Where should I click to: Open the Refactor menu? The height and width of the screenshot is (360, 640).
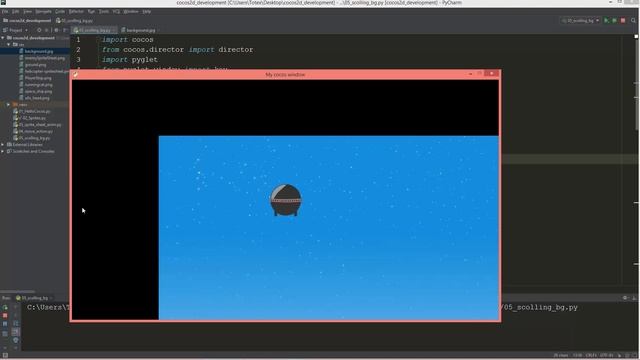[76, 11]
